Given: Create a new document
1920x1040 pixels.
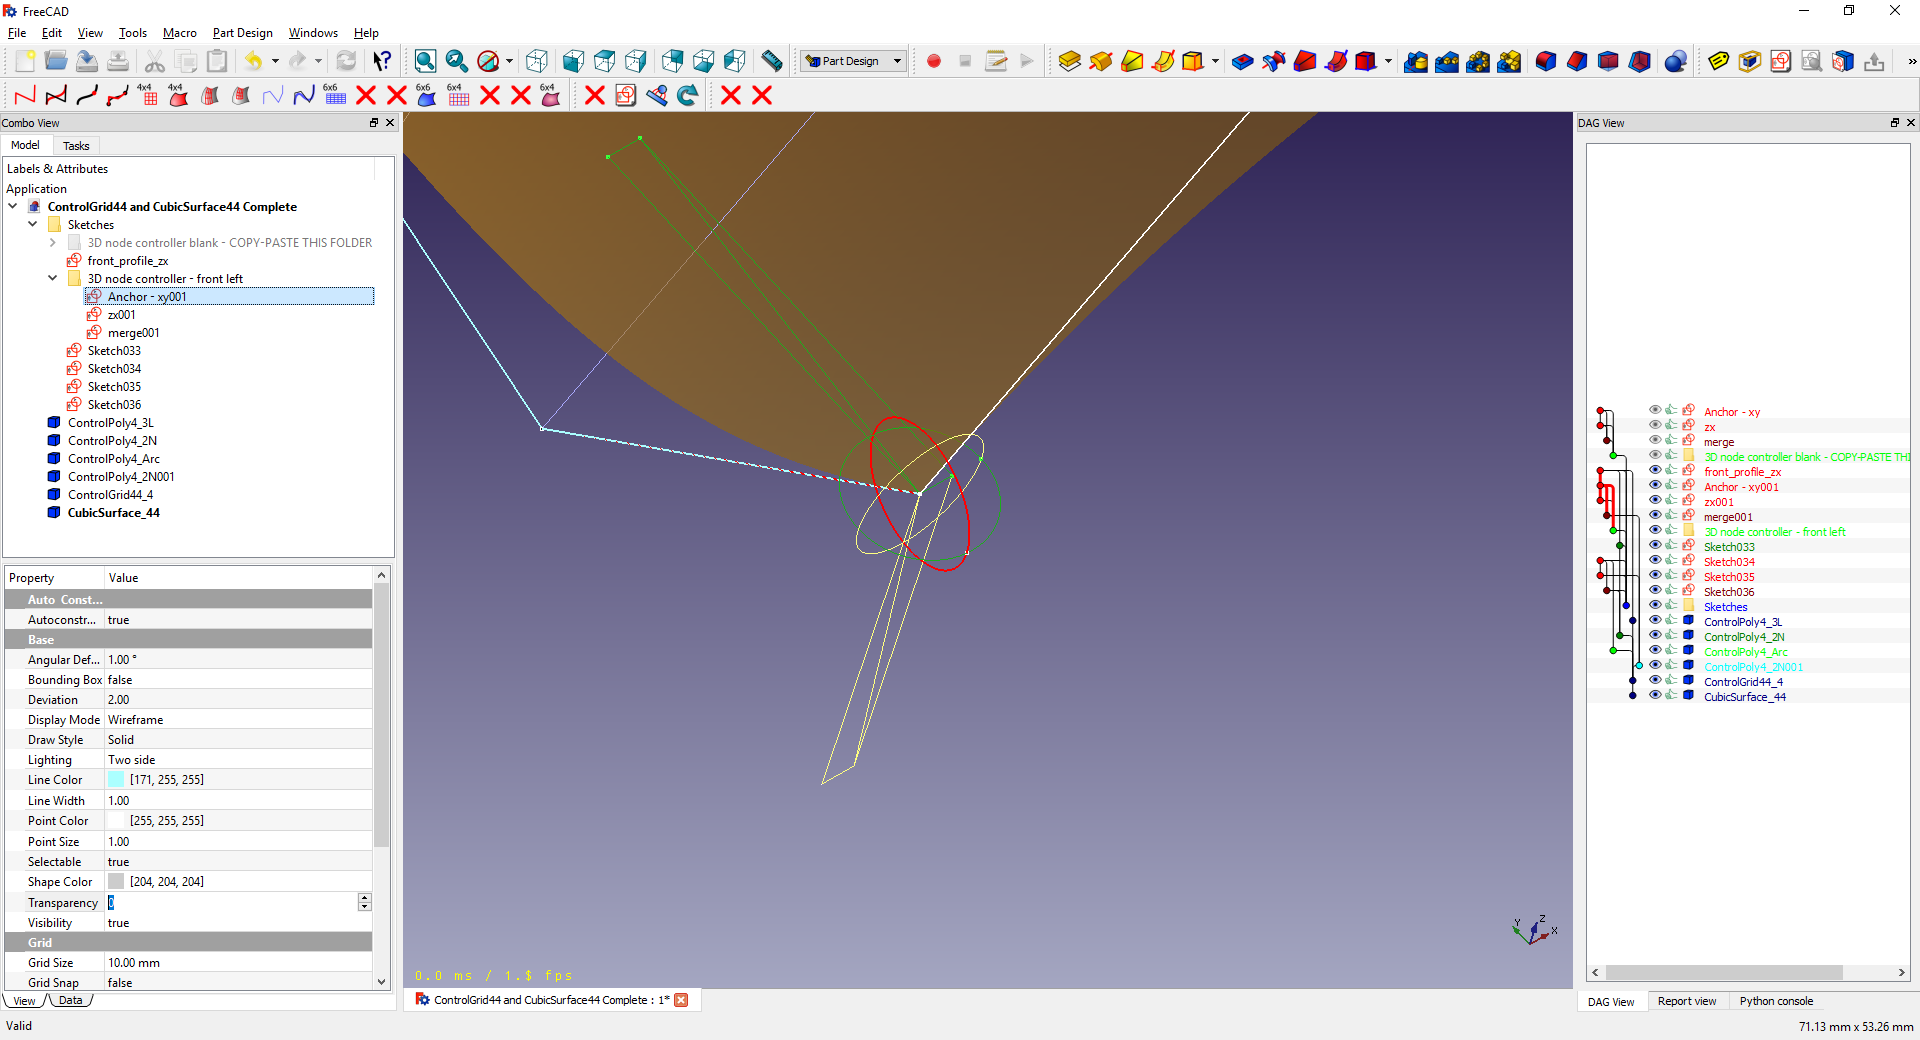Looking at the screenshot, I should pyautogui.click(x=25, y=61).
